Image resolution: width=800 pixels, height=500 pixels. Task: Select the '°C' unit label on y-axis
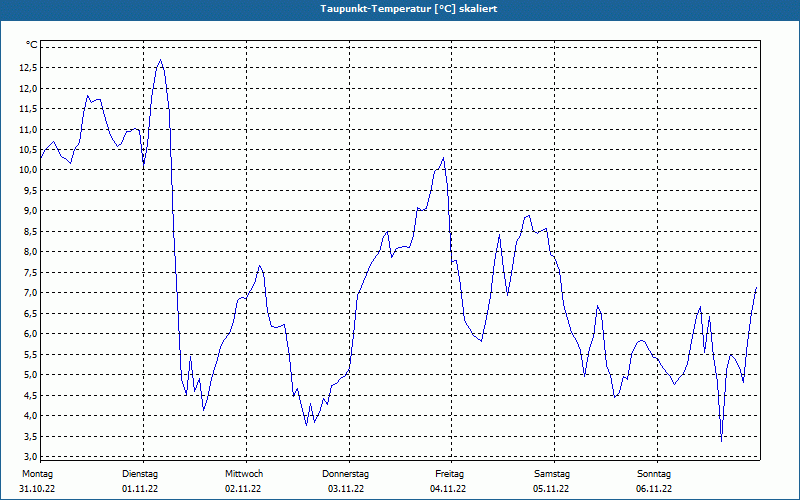(x=32, y=45)
